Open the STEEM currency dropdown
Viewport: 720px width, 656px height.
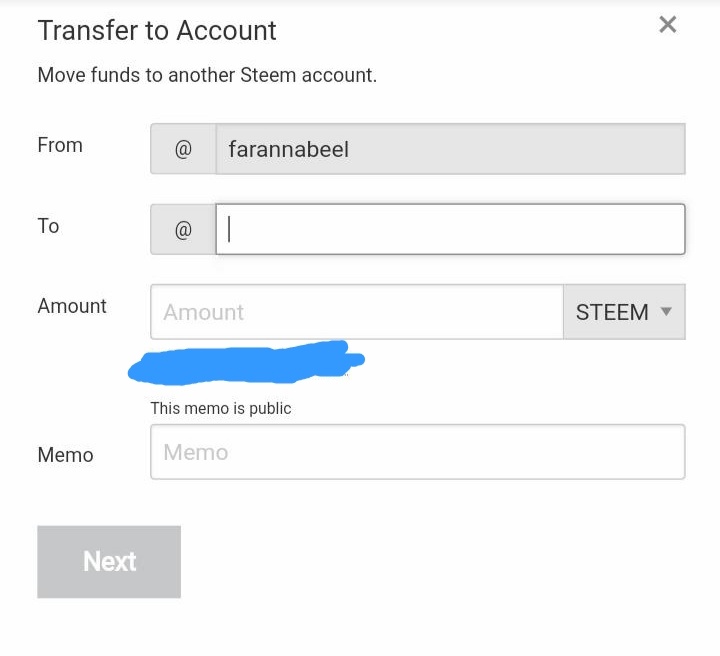[x=624, y=312]
